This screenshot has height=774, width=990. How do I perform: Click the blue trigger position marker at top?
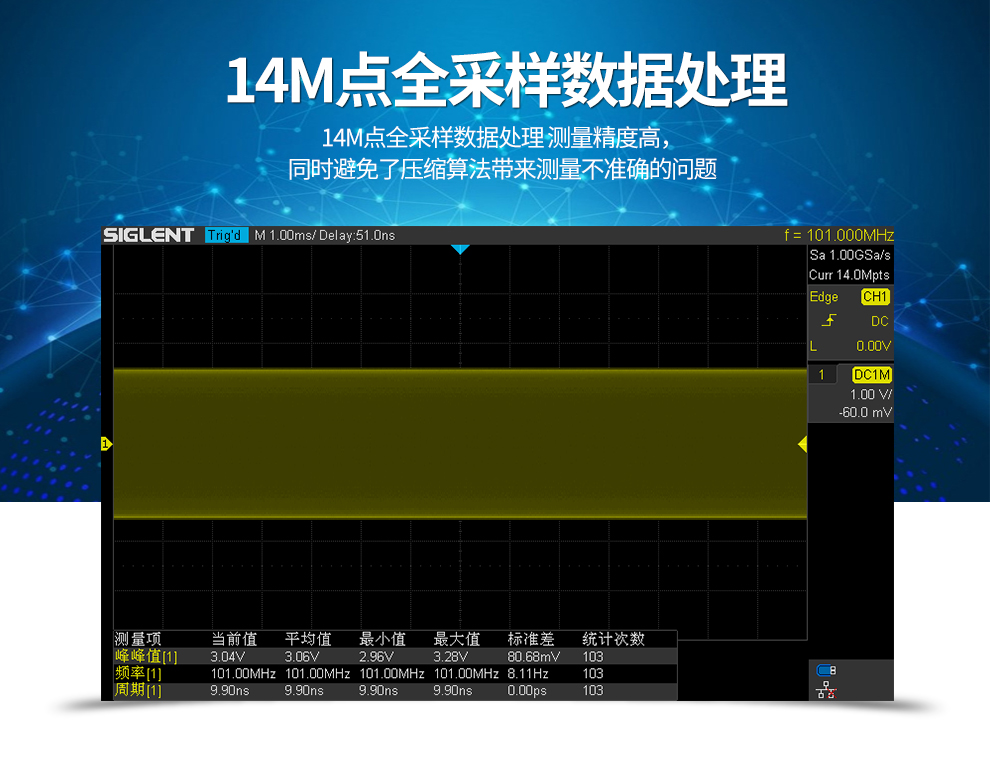[x=459, y=249]
